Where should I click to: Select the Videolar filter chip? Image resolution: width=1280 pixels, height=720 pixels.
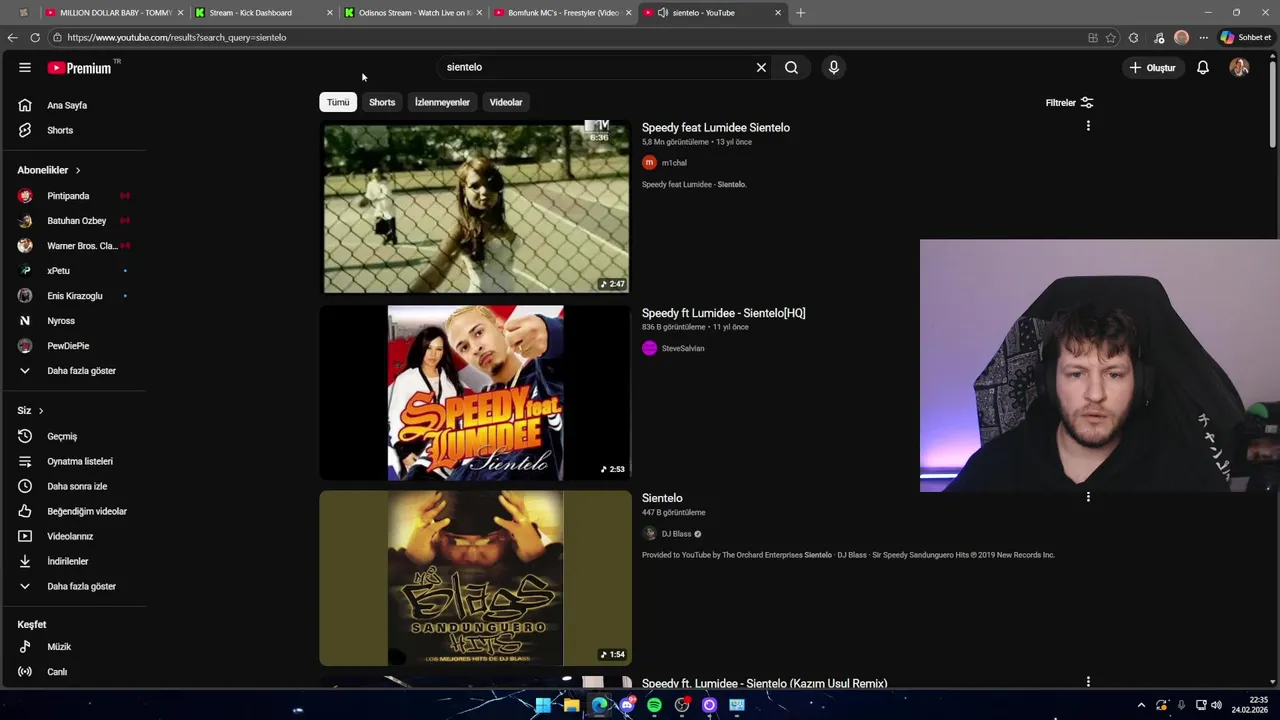pos(506,102)
